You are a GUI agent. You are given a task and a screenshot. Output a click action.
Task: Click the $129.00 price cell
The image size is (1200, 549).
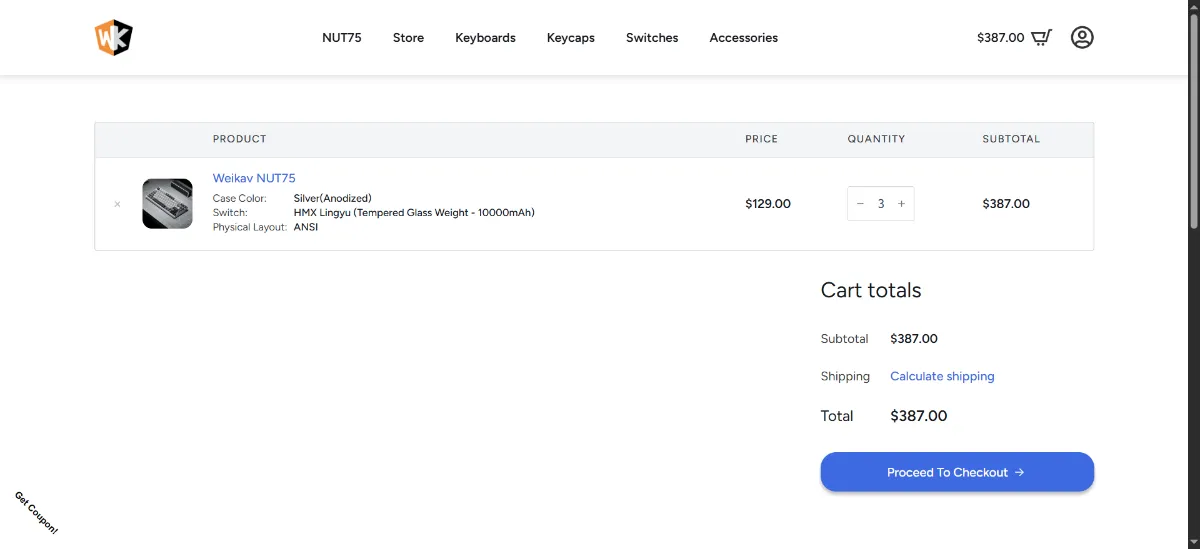[x=768, y=204]
